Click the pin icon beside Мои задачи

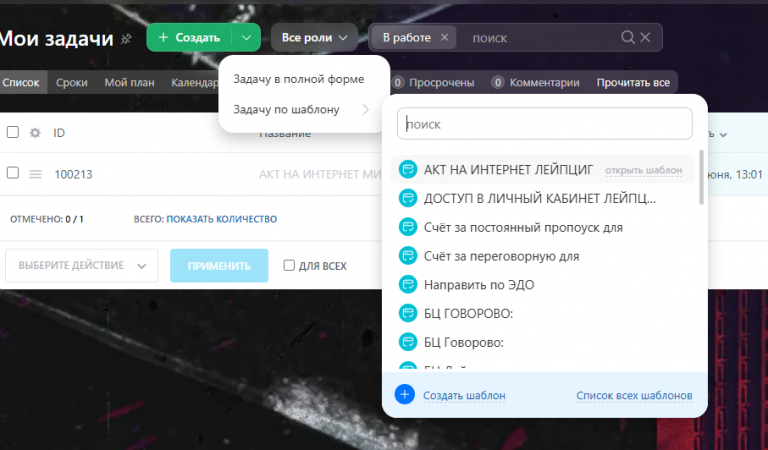click(x=126, y=39)
